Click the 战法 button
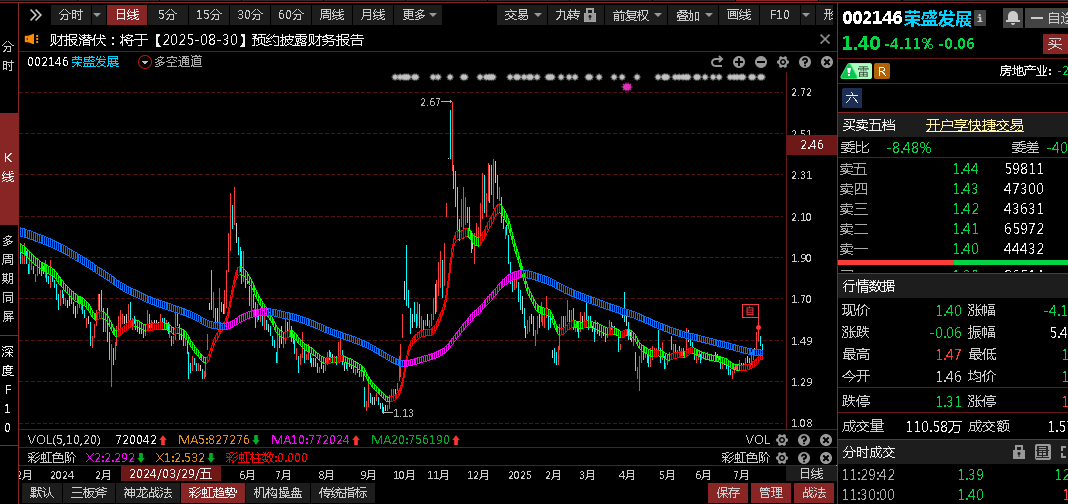1068x504 pixels. point(813,492)
